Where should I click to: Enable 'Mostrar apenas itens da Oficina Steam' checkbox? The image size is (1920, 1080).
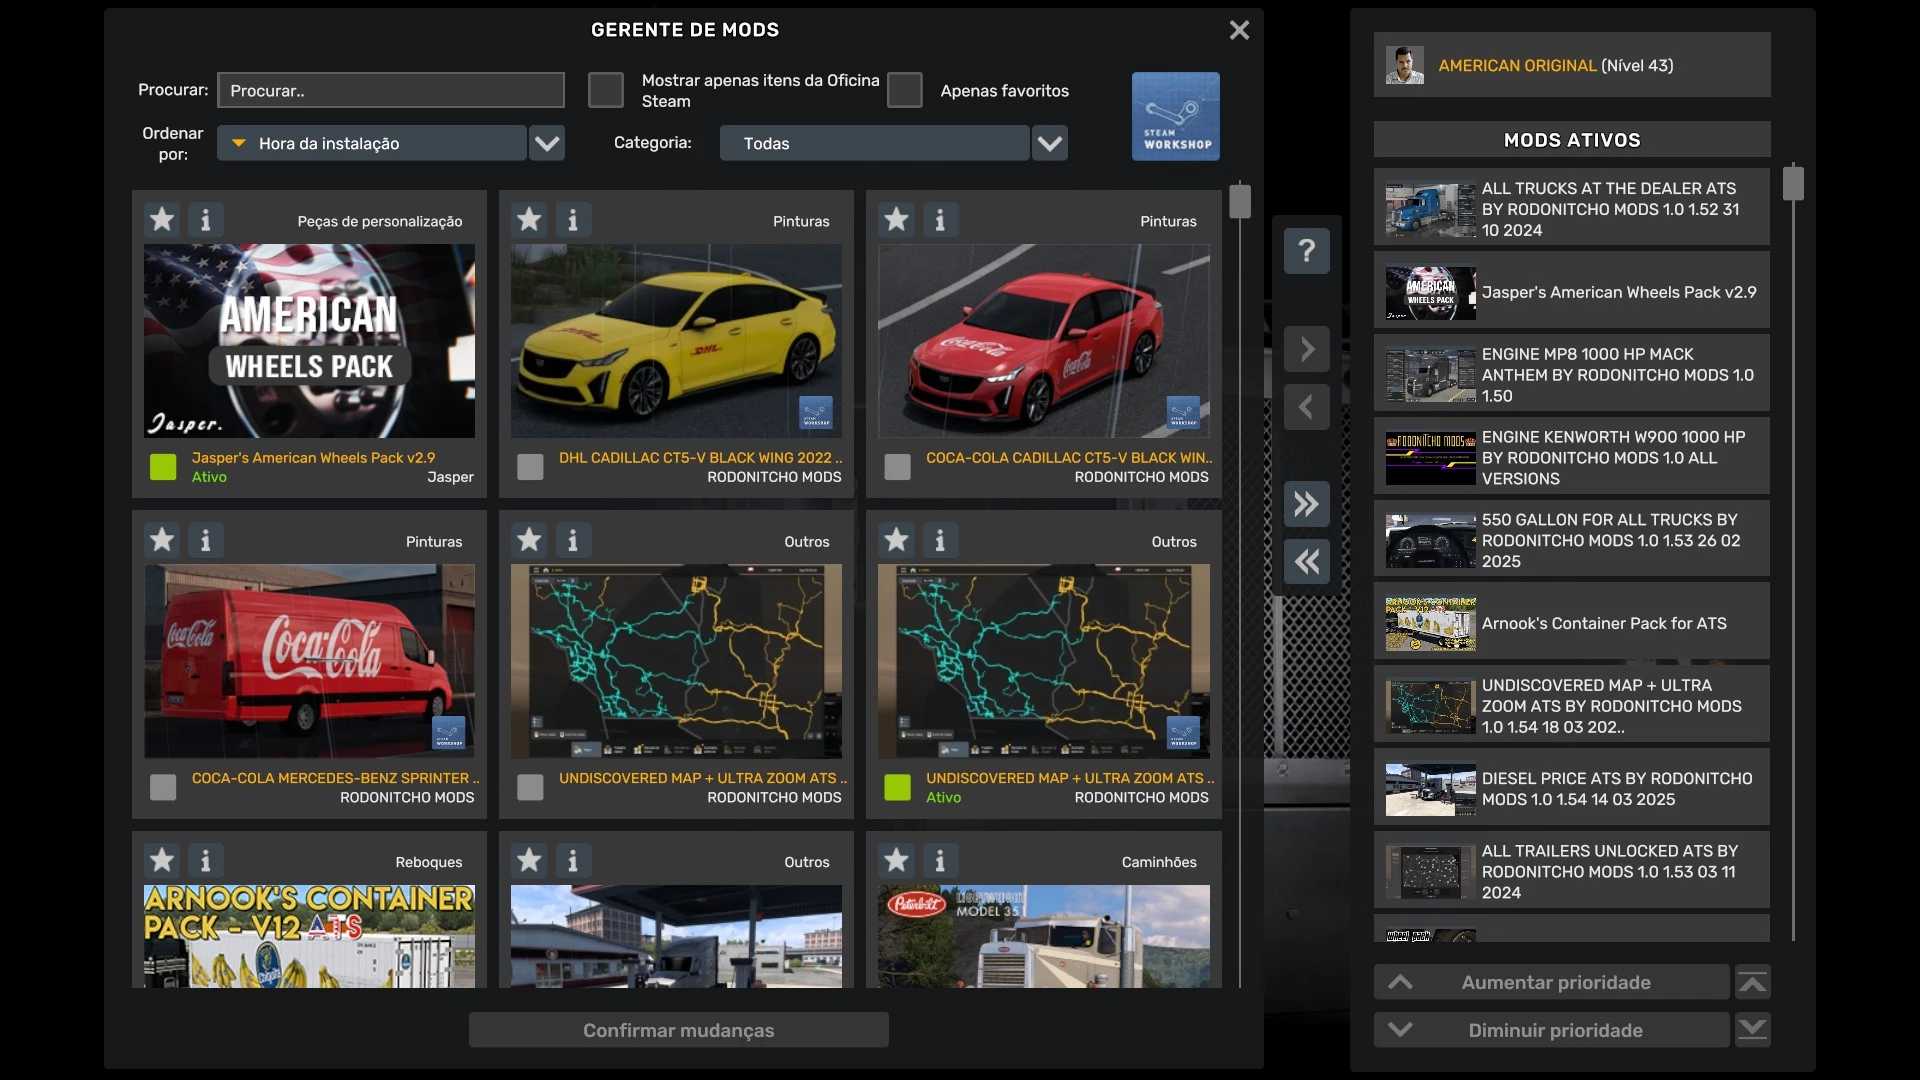point(606,90)
